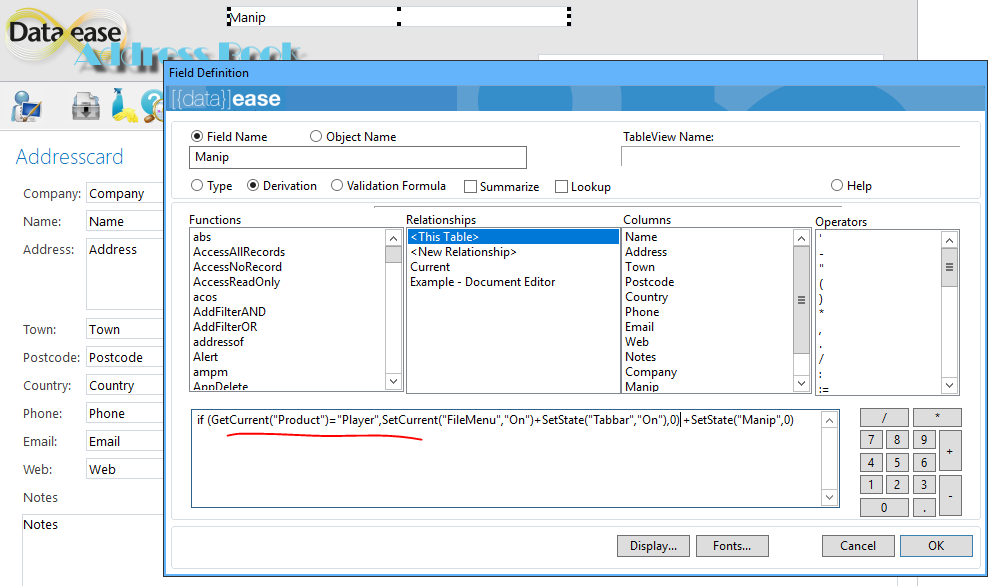Click the tray with down-arrow toolbar icon
The height and width of the screenshot is (586, 1005).
pyautogui.click(x=86, y=106)
